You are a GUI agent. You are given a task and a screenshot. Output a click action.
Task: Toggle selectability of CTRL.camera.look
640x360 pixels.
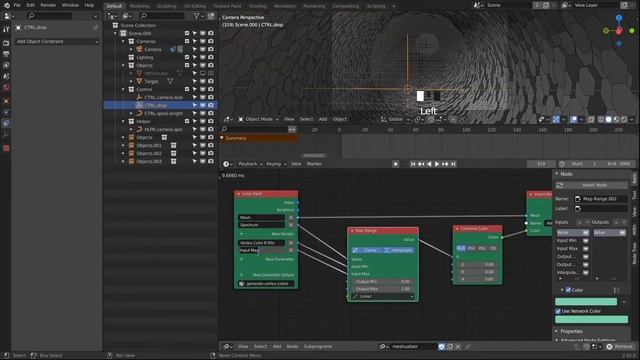[x=195, y=97]
